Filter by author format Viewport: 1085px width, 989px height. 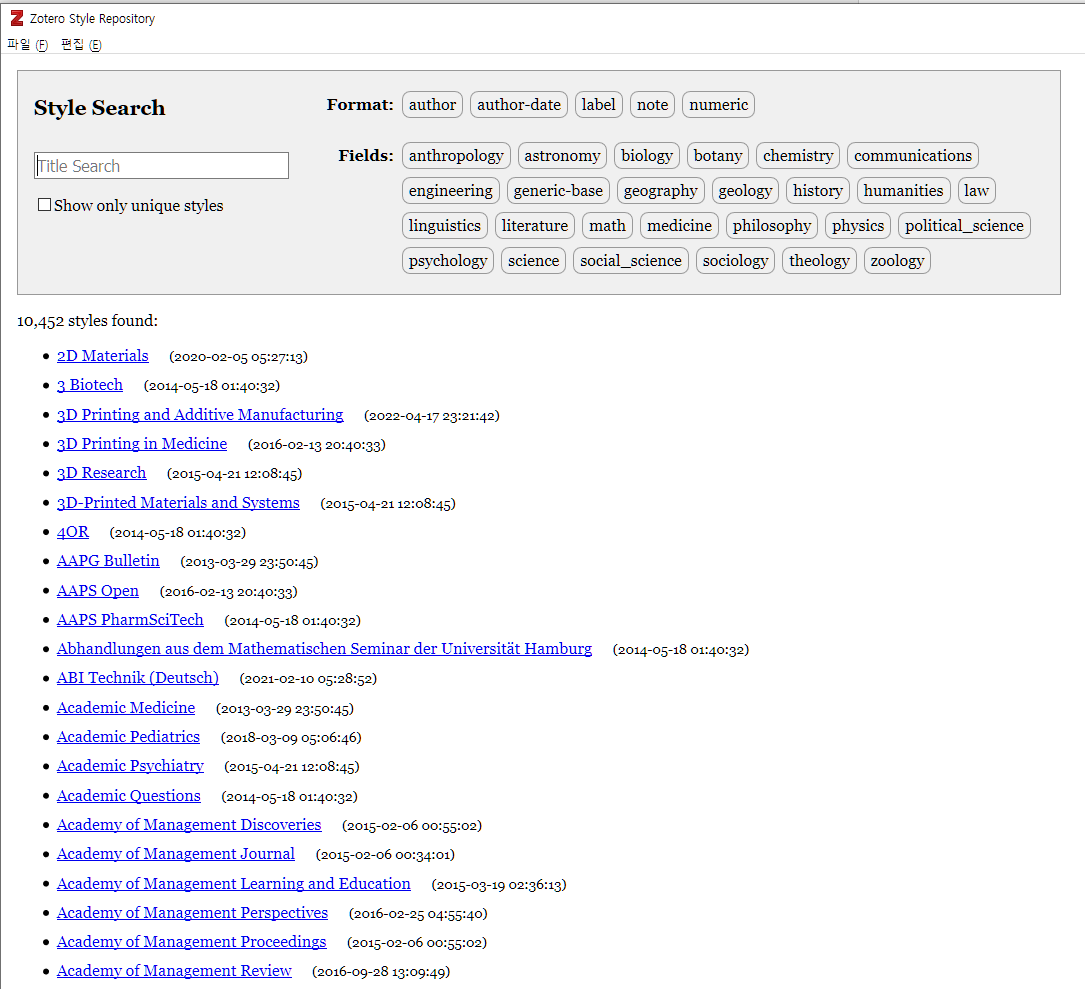[x=432, y=105]
